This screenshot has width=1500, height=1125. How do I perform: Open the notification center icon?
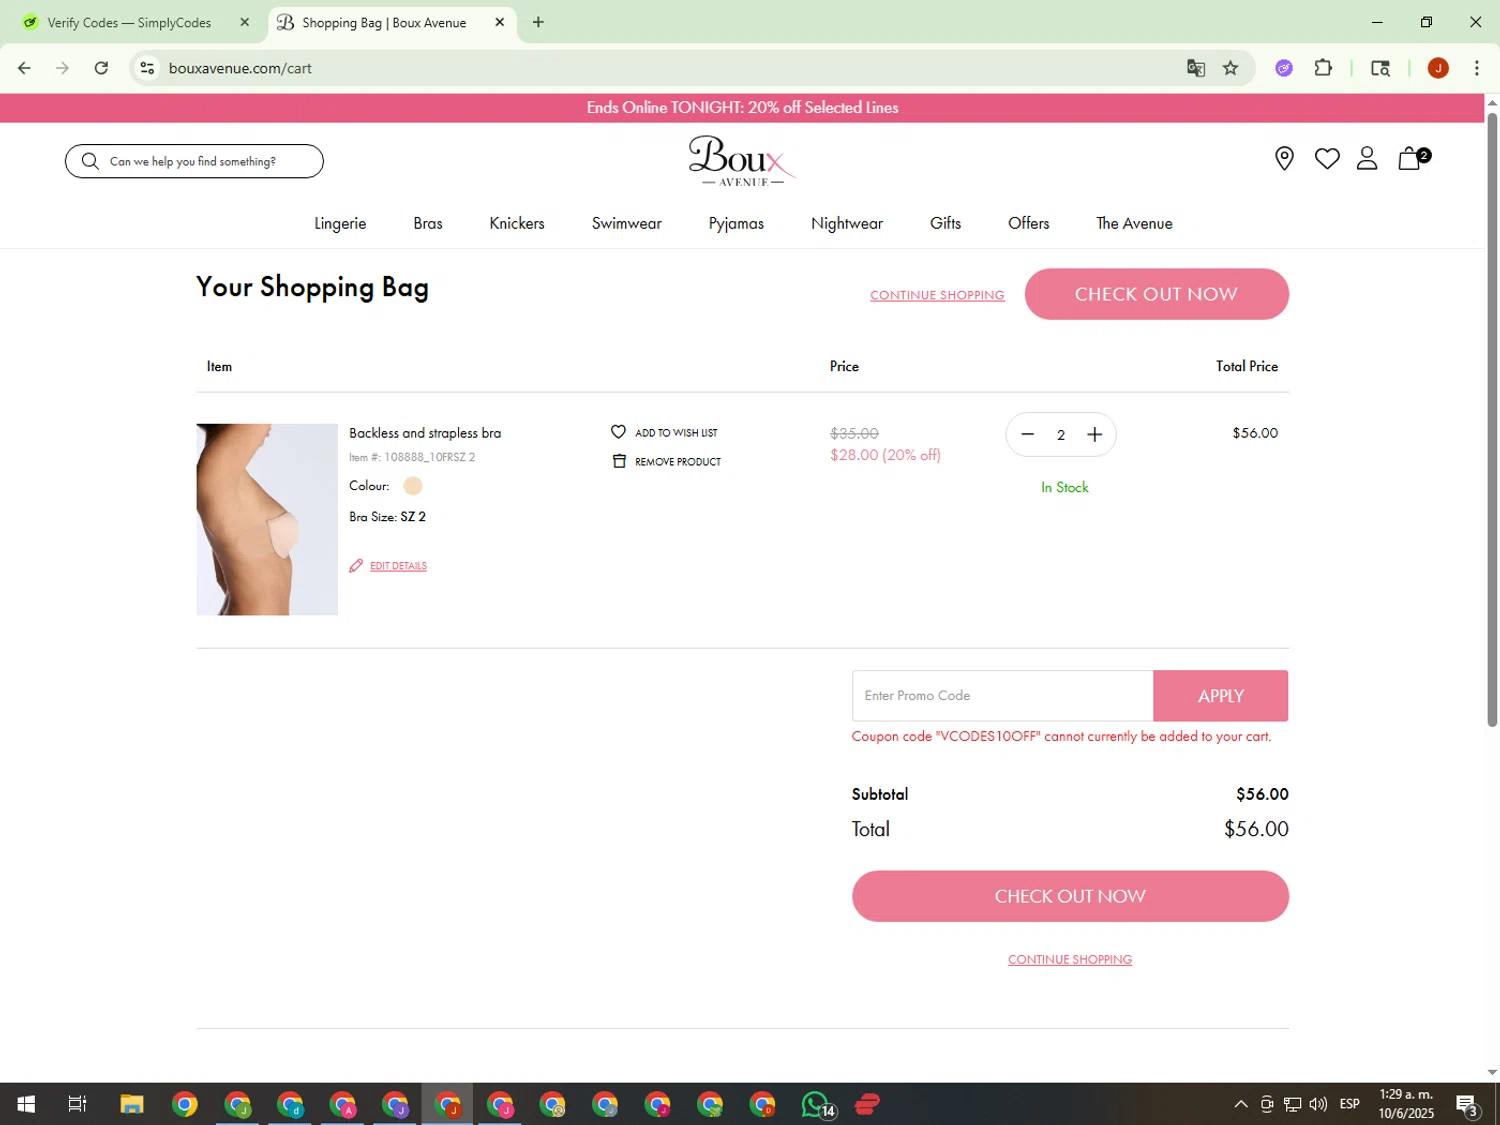click(x=1467, y=1104)
